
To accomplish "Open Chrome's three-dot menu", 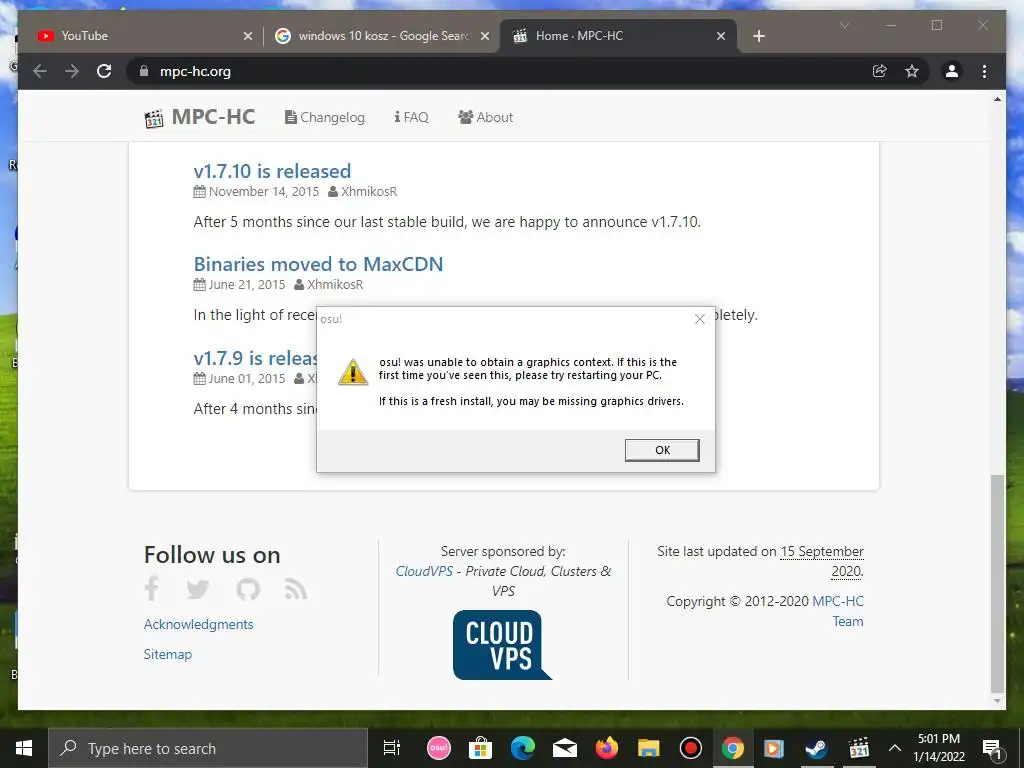I will [x=984, y=71].
